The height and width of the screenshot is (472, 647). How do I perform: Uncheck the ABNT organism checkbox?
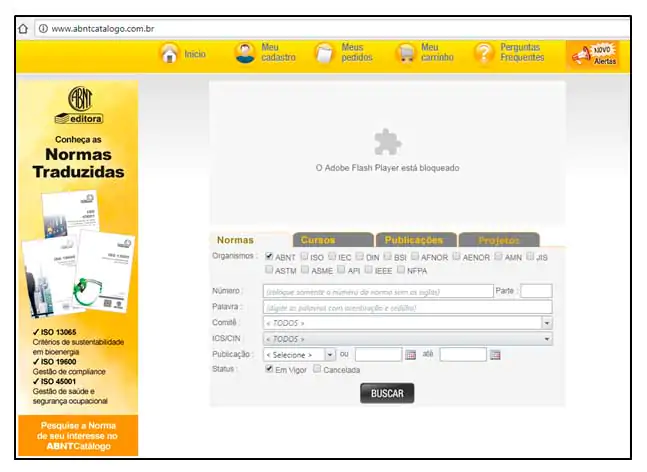(269, 256)
